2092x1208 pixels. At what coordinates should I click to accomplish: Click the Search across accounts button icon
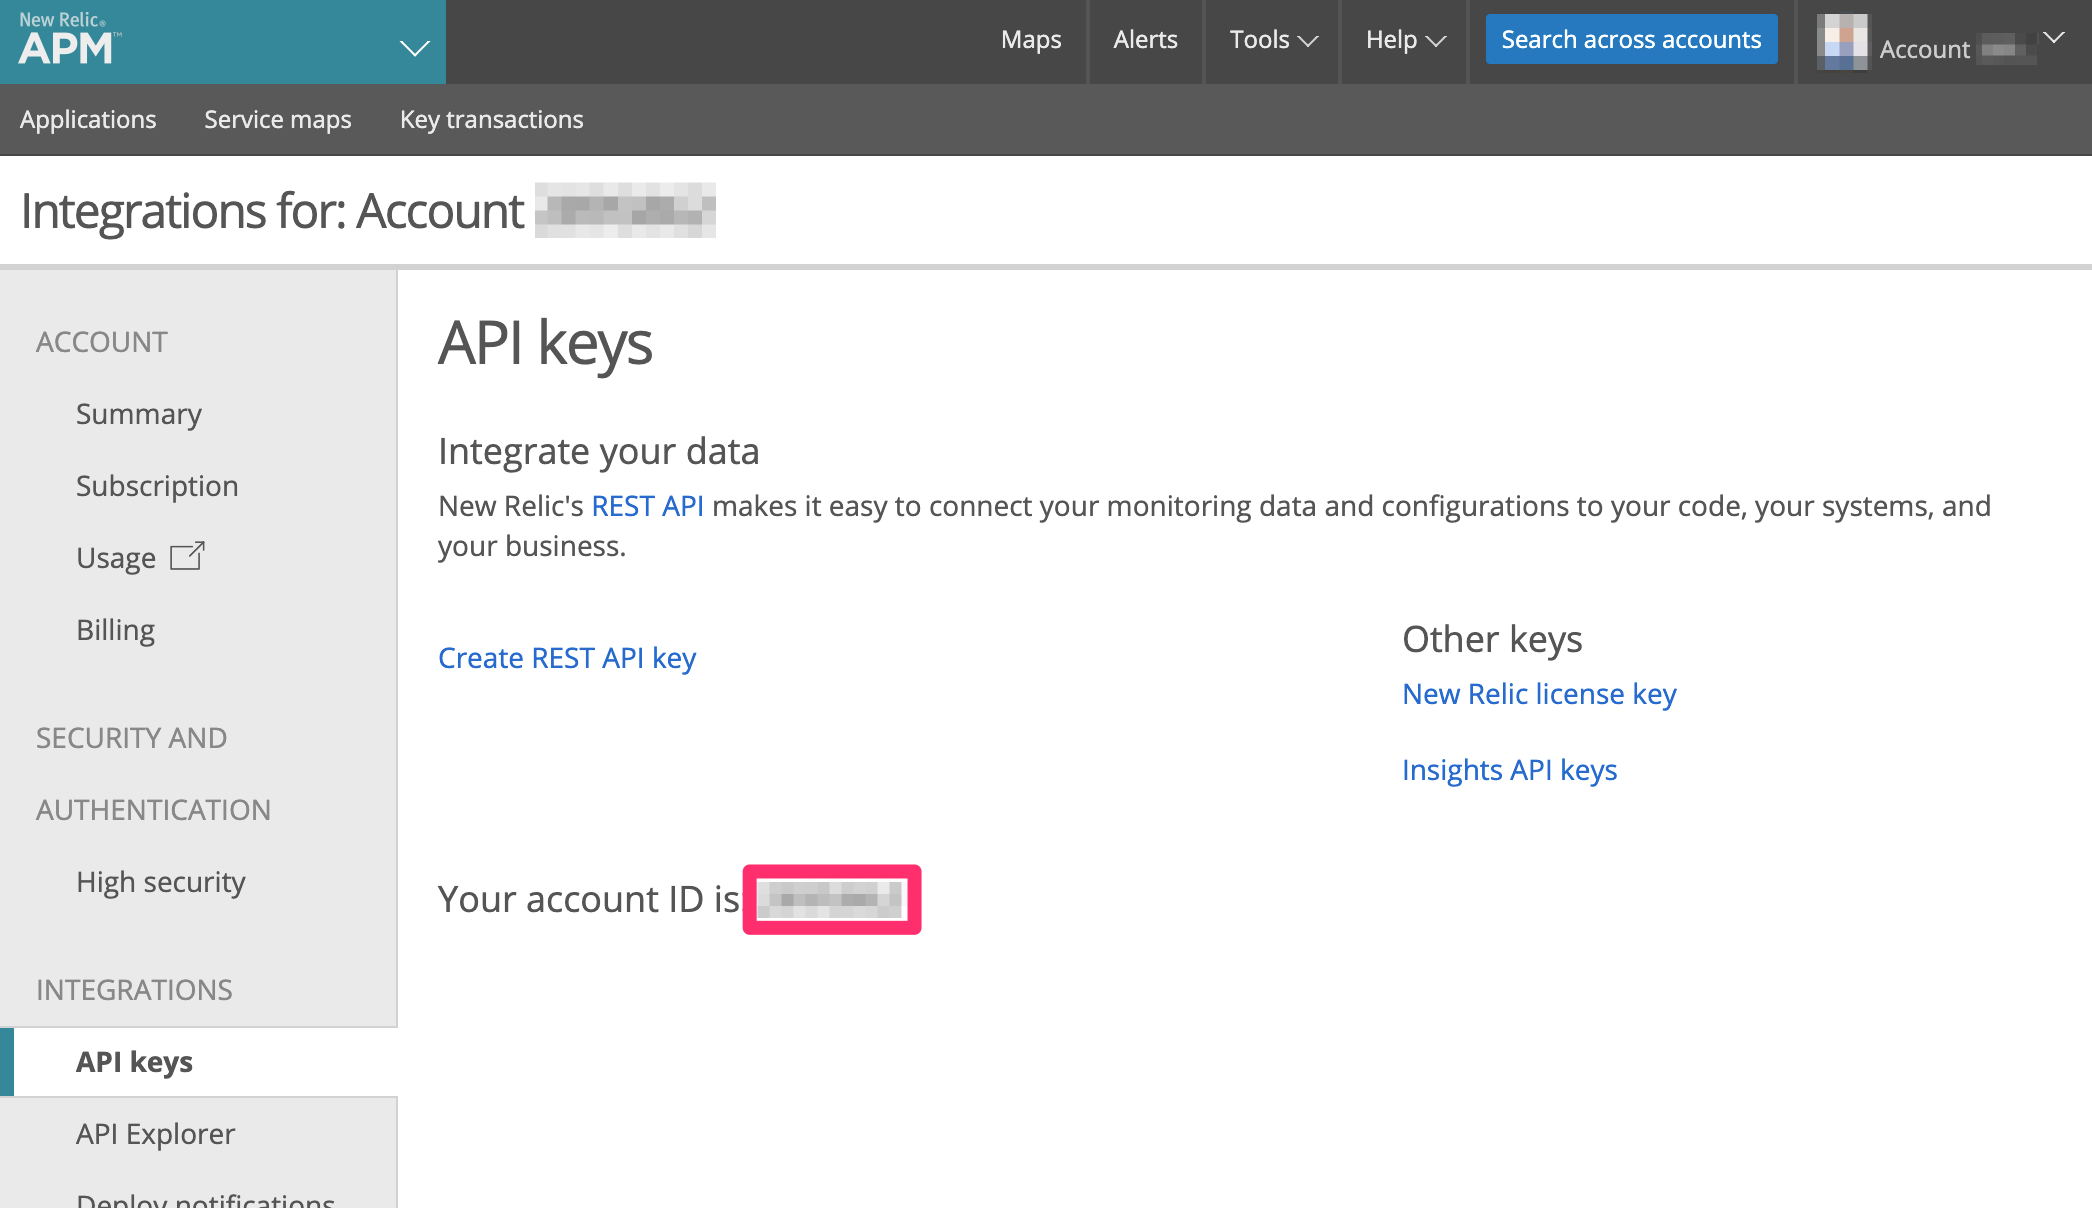point(1630,39)
